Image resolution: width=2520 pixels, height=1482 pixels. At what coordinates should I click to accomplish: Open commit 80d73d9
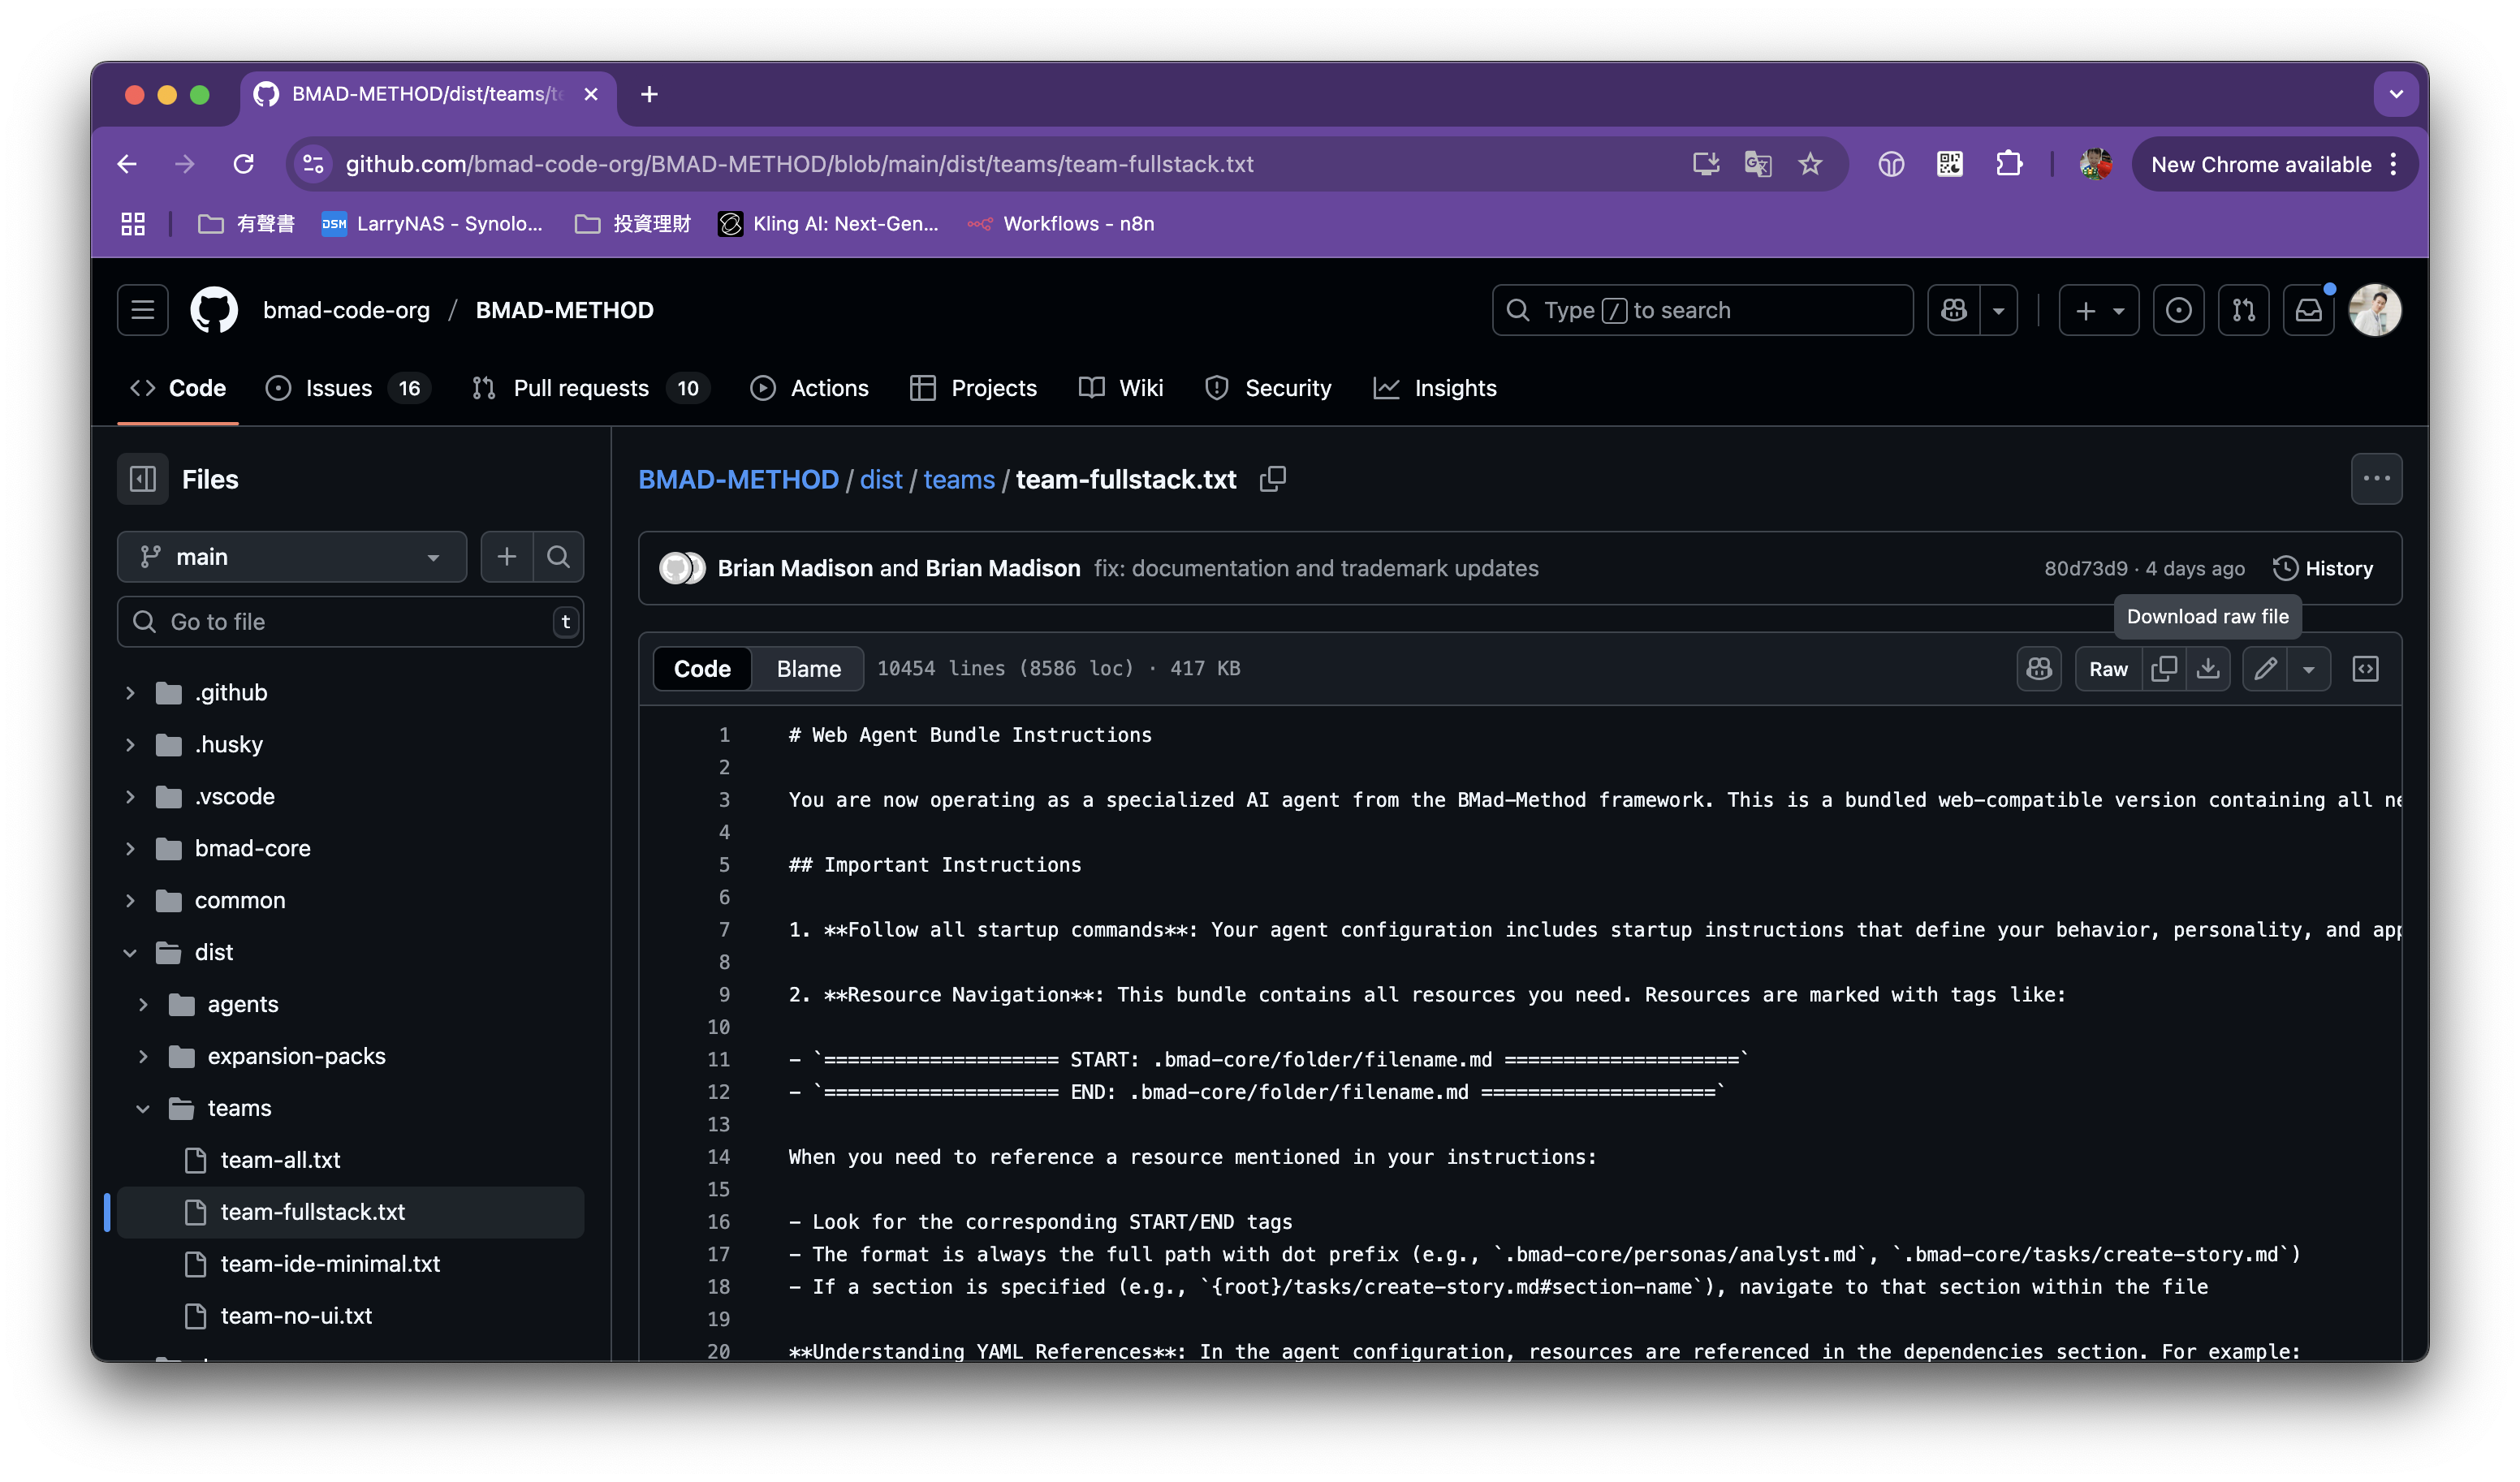pyautogui.click(x=2086, y=568)
